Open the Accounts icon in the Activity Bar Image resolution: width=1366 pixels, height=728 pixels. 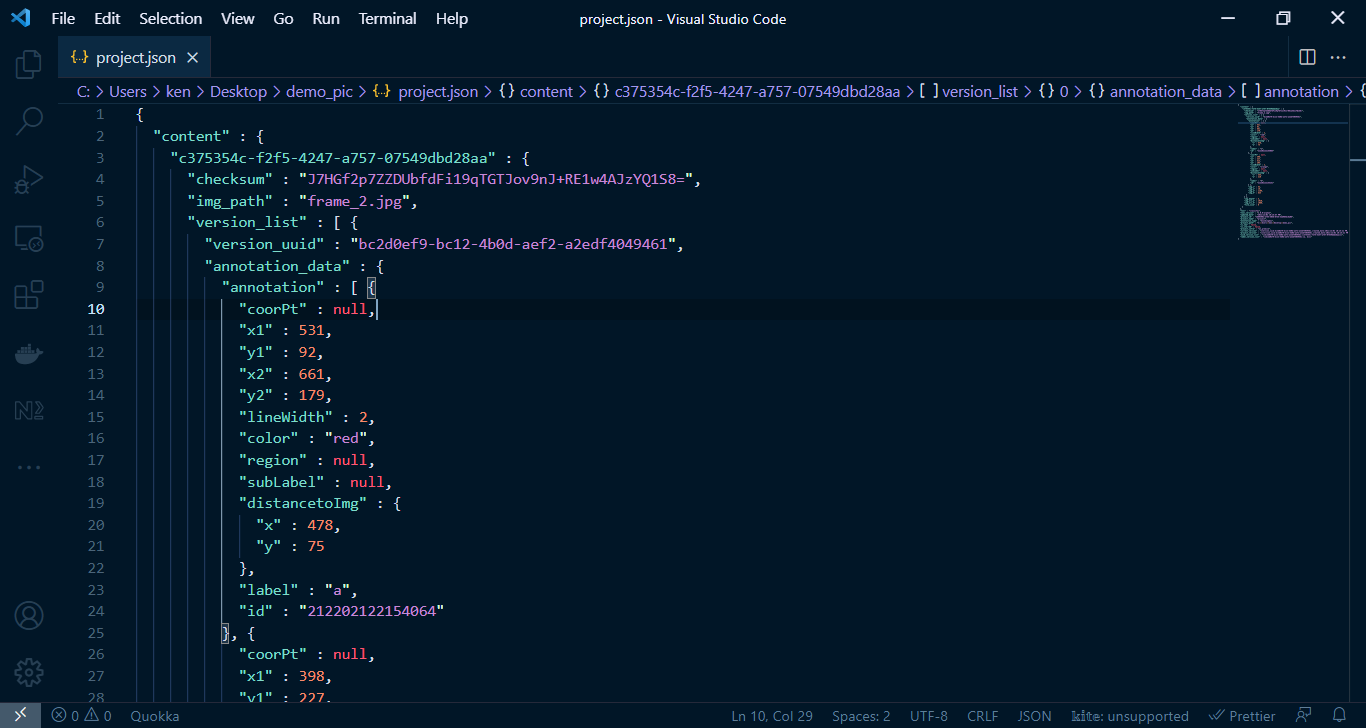coord(28,616)
